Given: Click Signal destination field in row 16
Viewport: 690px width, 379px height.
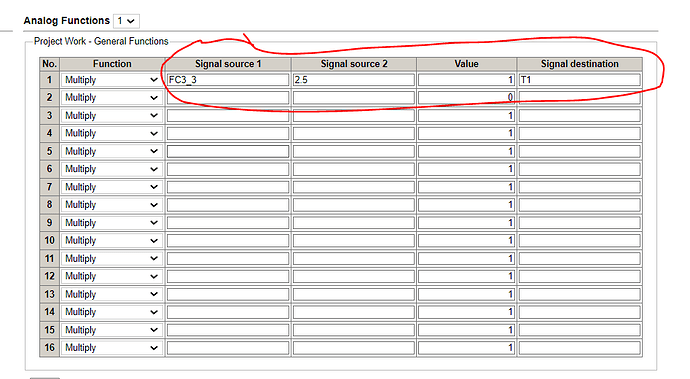Looking at the screenshot, I should pyautogui.click(x=579, y=348).
